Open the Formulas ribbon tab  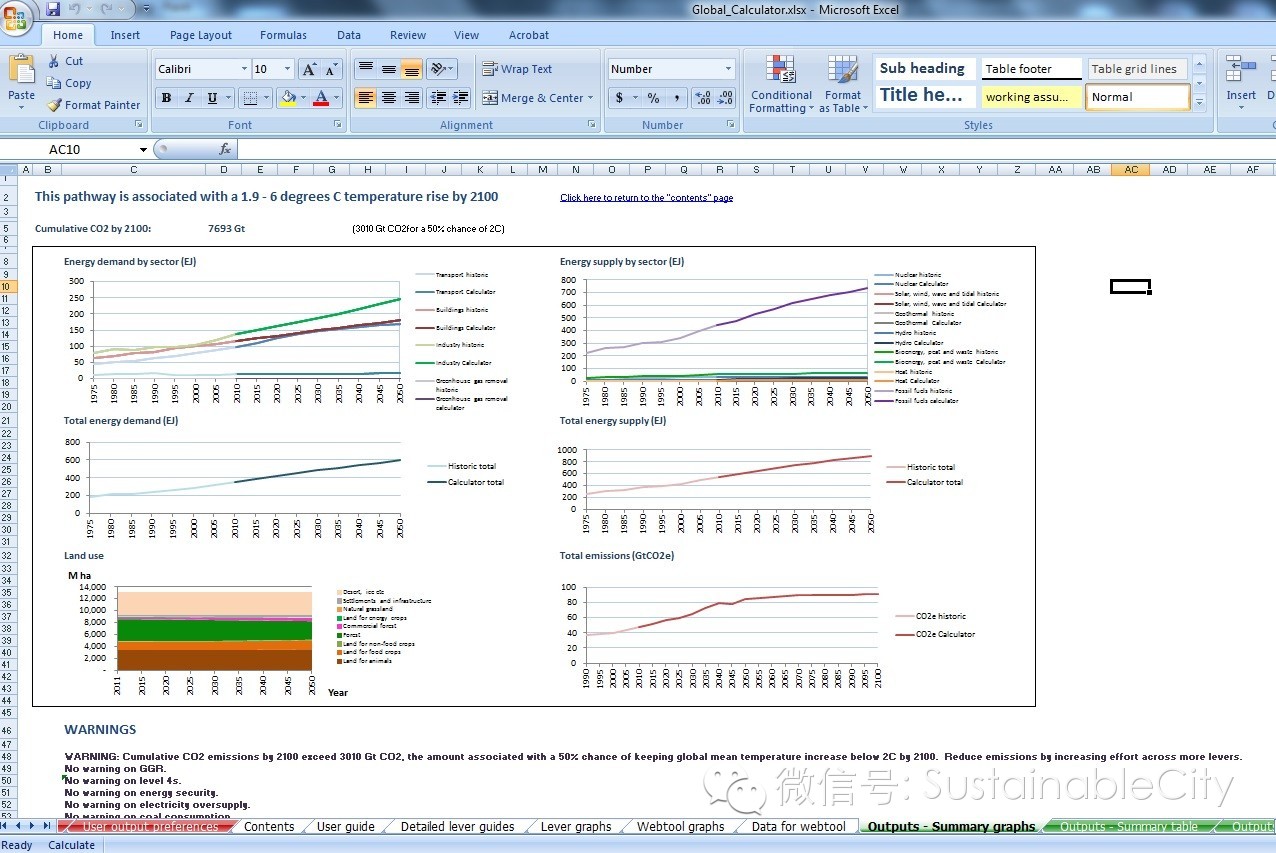[x=284, y=35]
